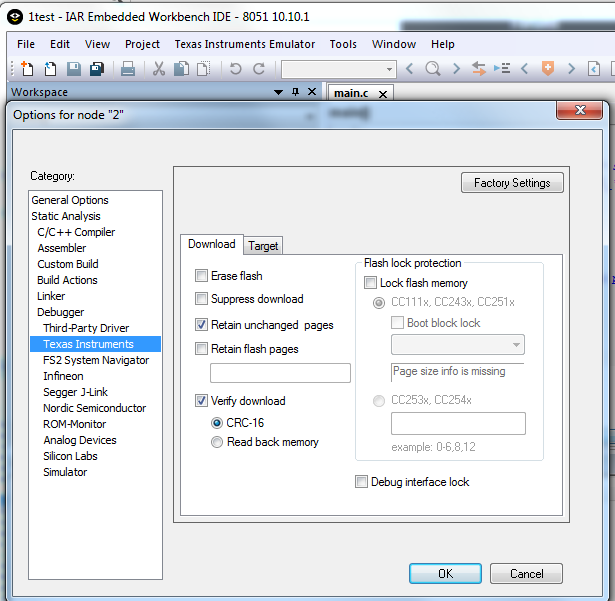This screenshot has width=615, height=601.
Task: Click the Redo toolbar icon
Action: [x=259, y=69]
